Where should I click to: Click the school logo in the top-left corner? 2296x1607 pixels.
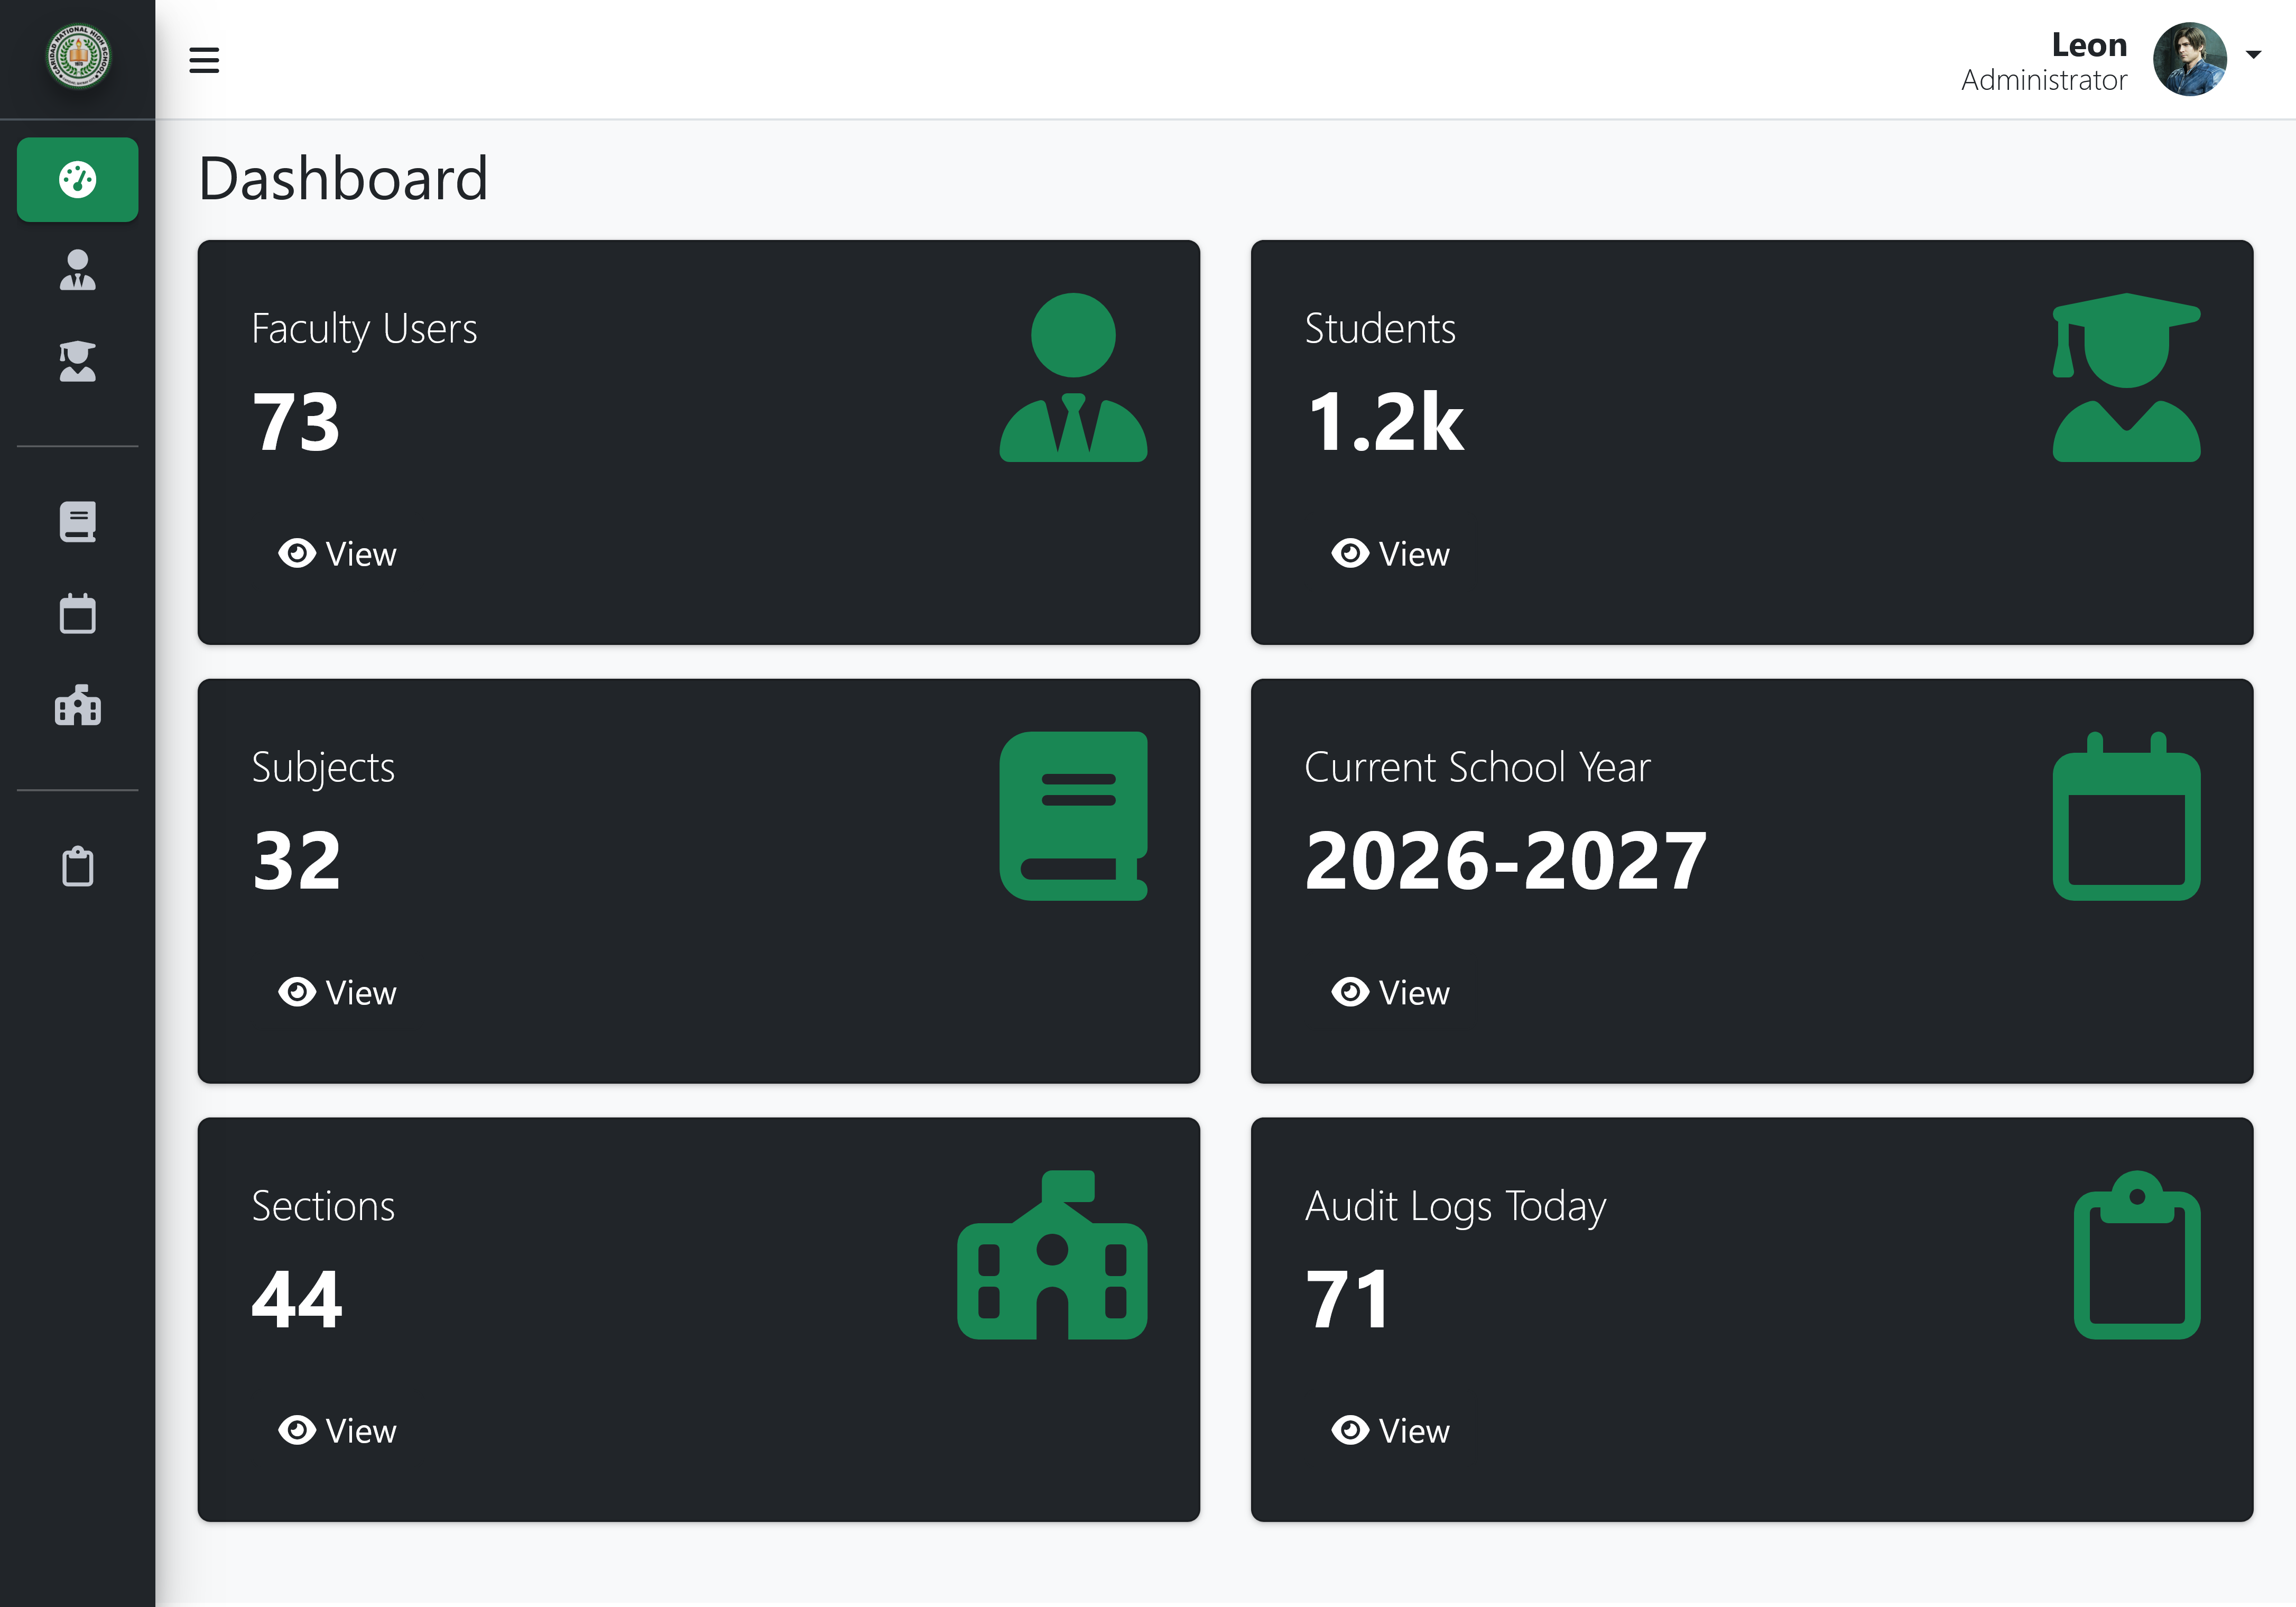[x=78, y=57]
